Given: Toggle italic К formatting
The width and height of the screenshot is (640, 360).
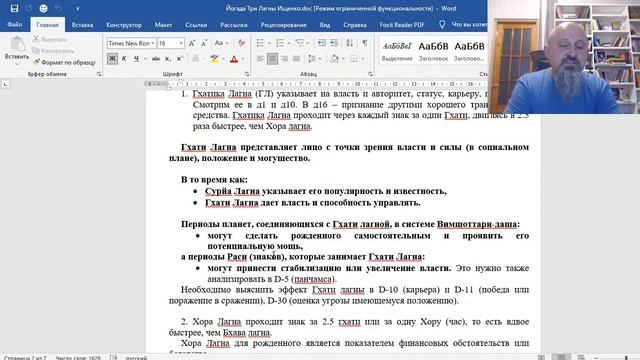Looking at the screenshot, I should [x=124, y=59].
